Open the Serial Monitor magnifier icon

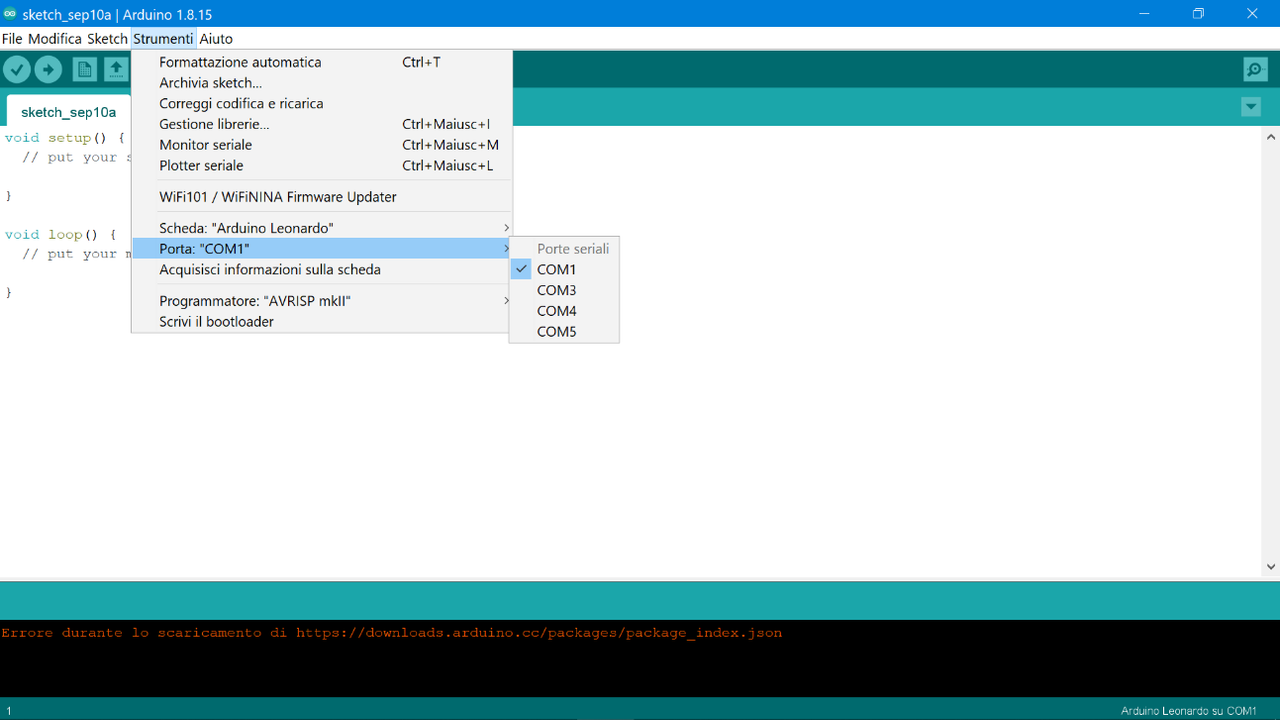pos(1255,69)
